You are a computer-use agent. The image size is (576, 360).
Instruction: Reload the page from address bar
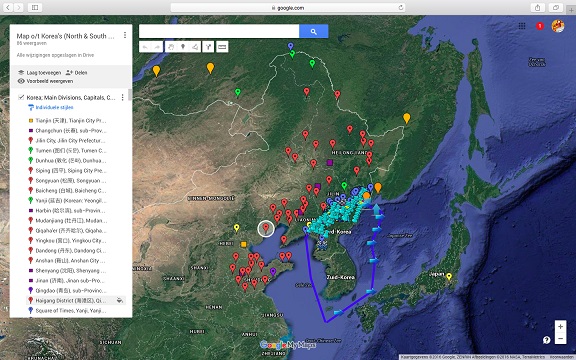(401, 7)
